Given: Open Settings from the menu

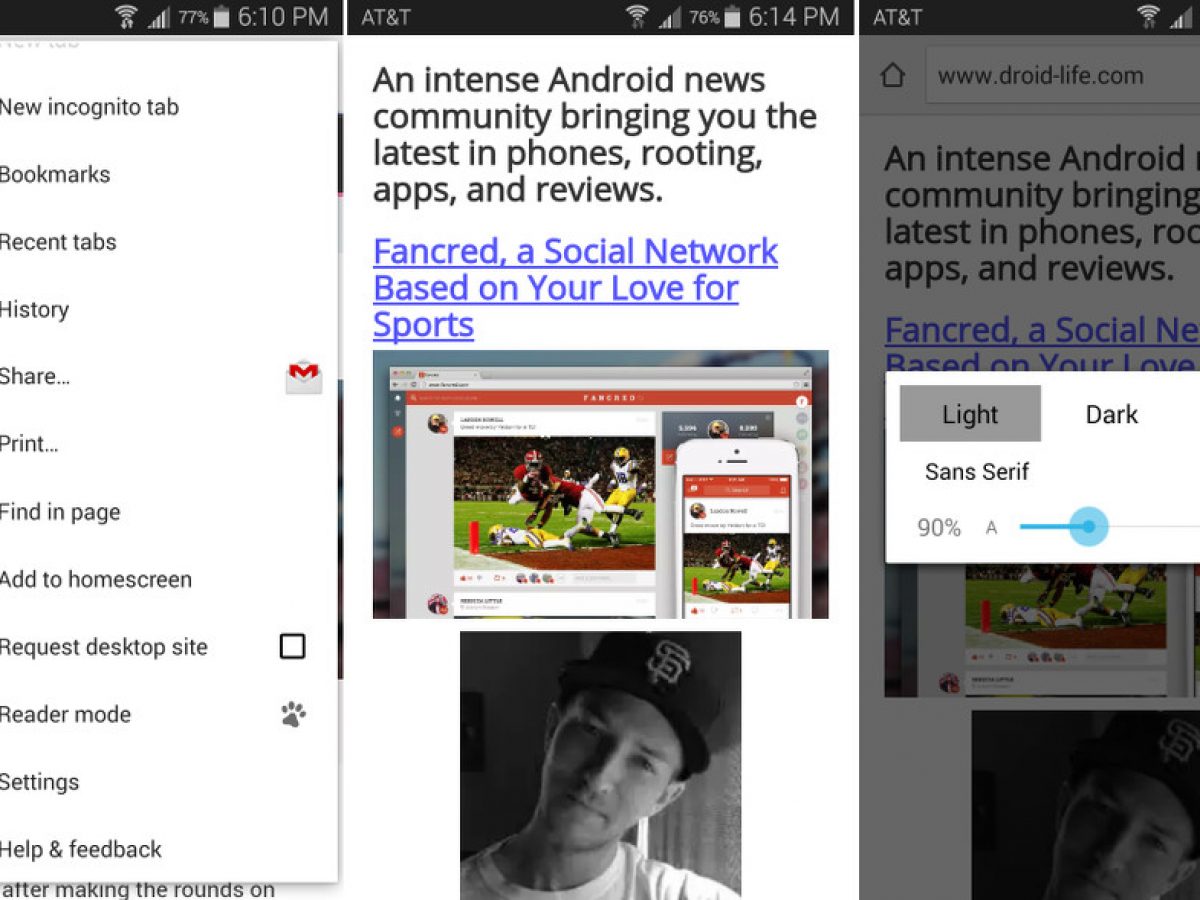Looking at the screenshot, I should click(x=40, y=782).
